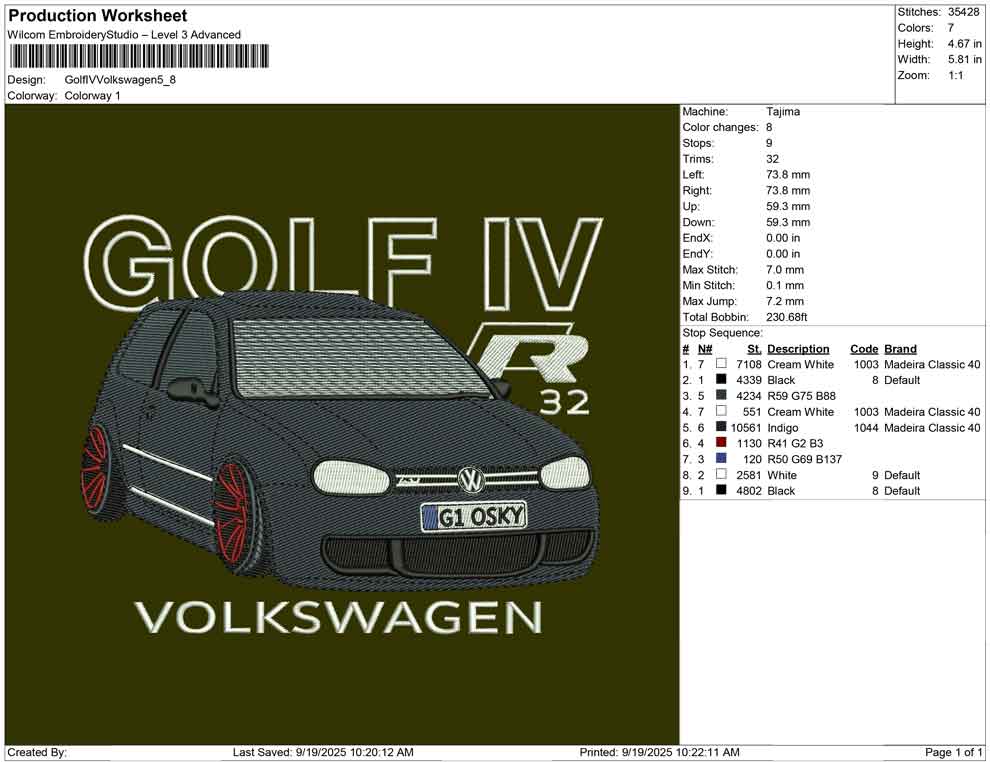Click the St. column header
The width and height of the screenshot is (990, 762).
point(754,348)
